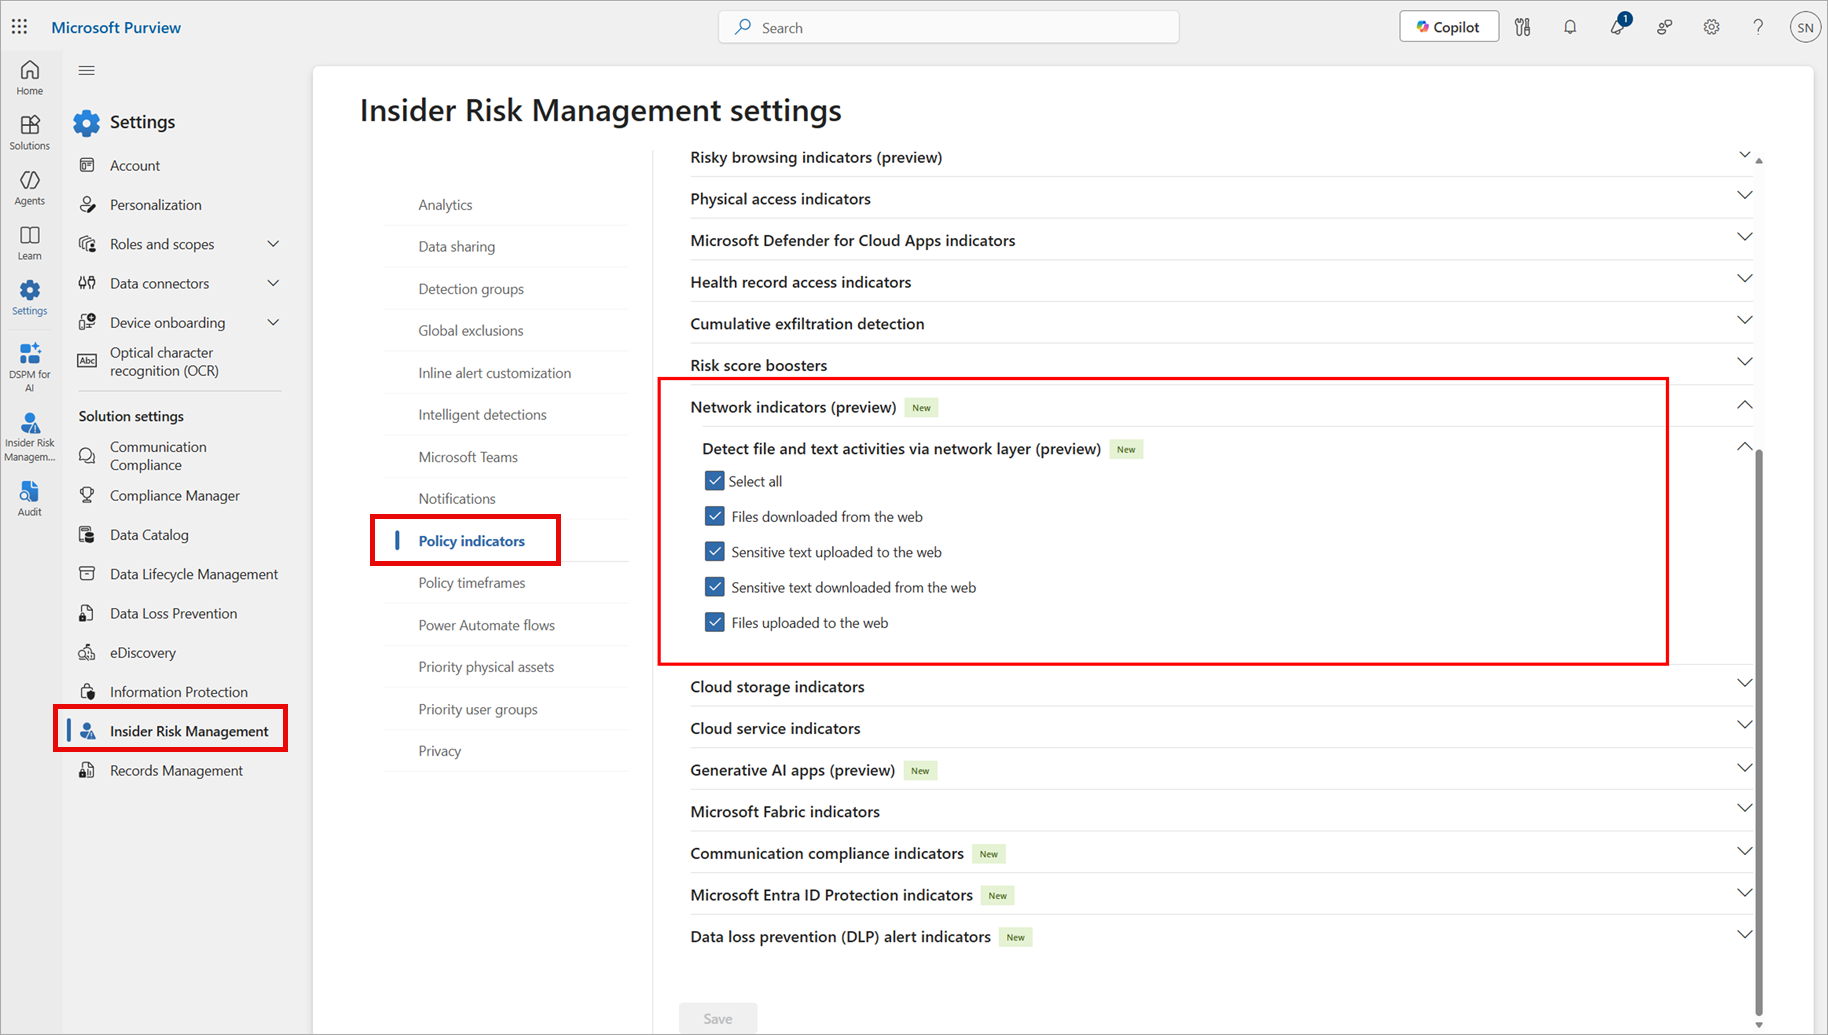1828x1035 pixels.
Task: Click the Copilot button
Action: pyautogui.click(x=1449, y=27)
